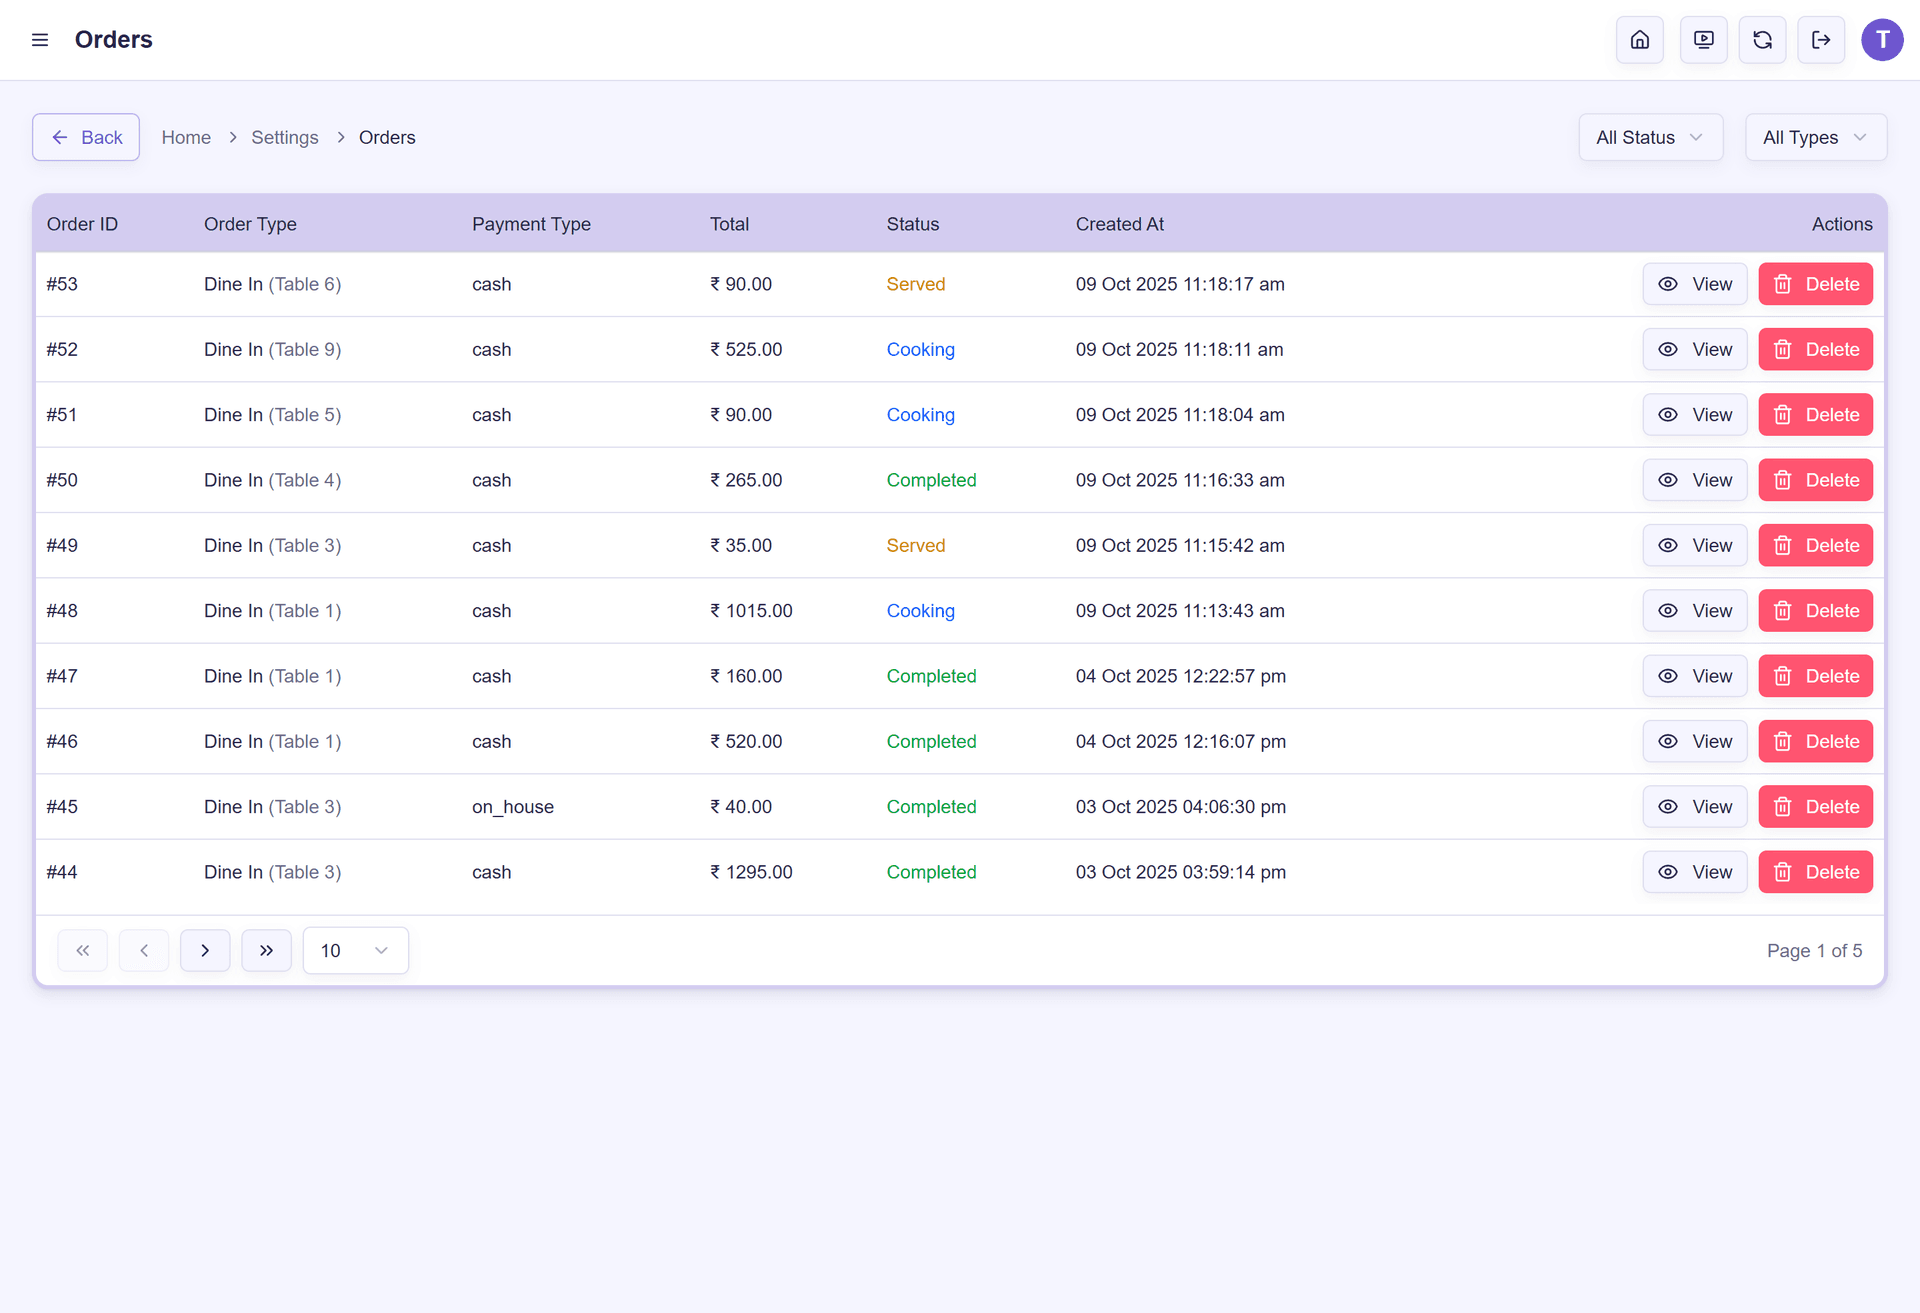Open the video tutorial screen icon

click(x=1703, y=40)
